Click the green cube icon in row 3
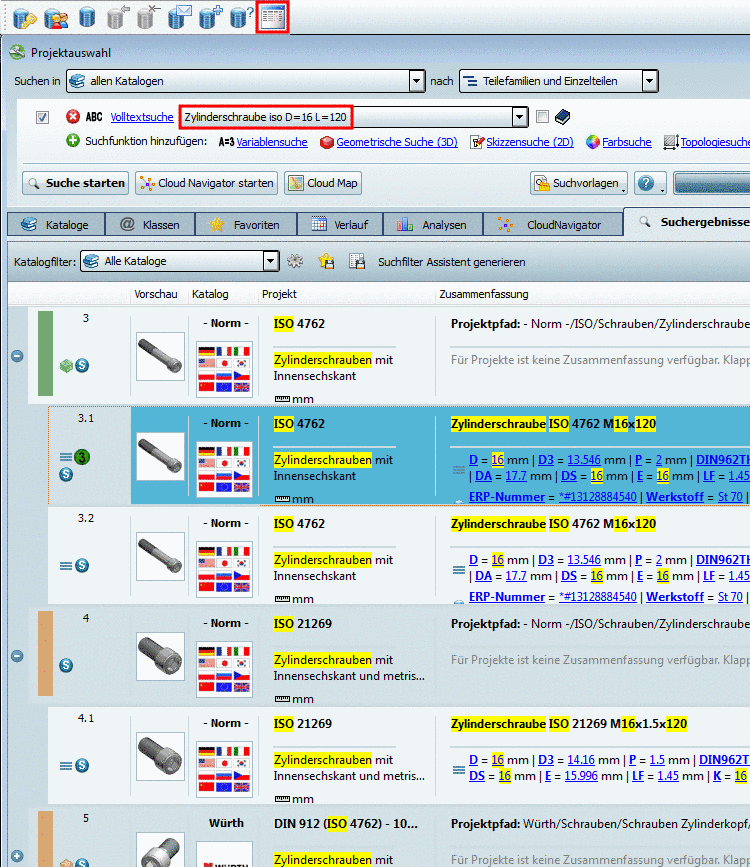This screenshot has width=750, height=867. [66, 365]
